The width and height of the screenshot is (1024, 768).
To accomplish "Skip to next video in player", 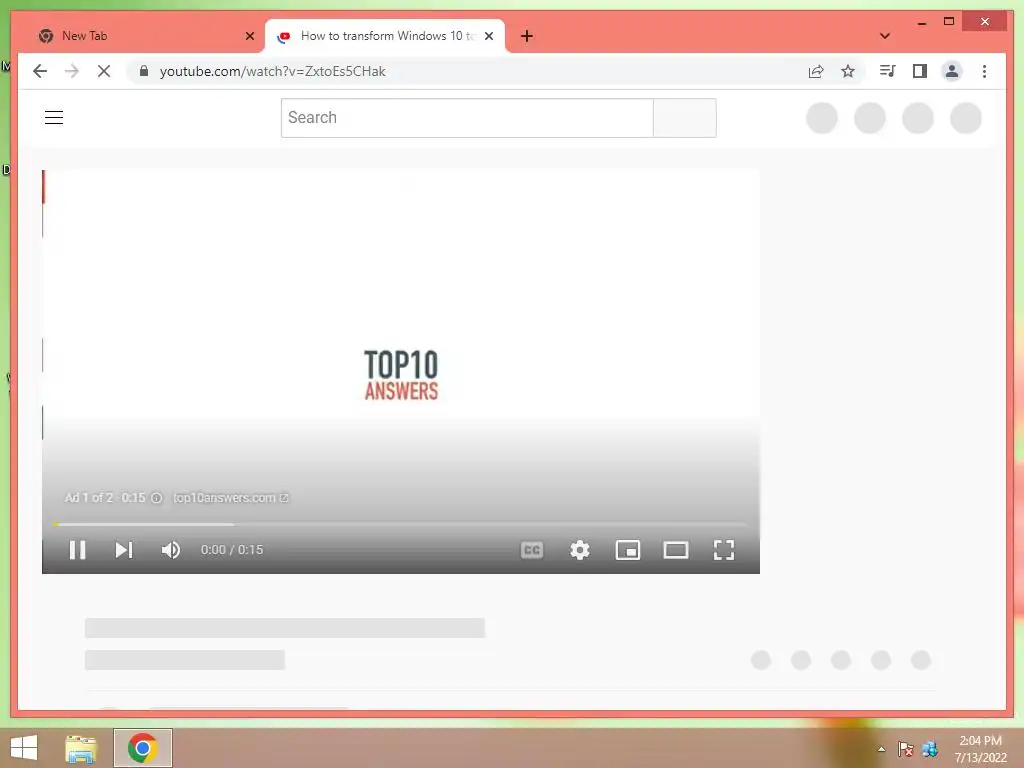I will [x=123, y=550].
